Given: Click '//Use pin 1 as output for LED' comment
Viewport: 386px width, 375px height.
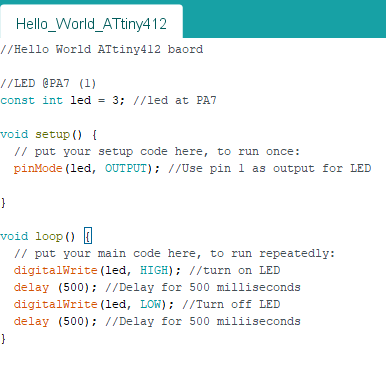Looking at the screenshot, I should 270,168.
